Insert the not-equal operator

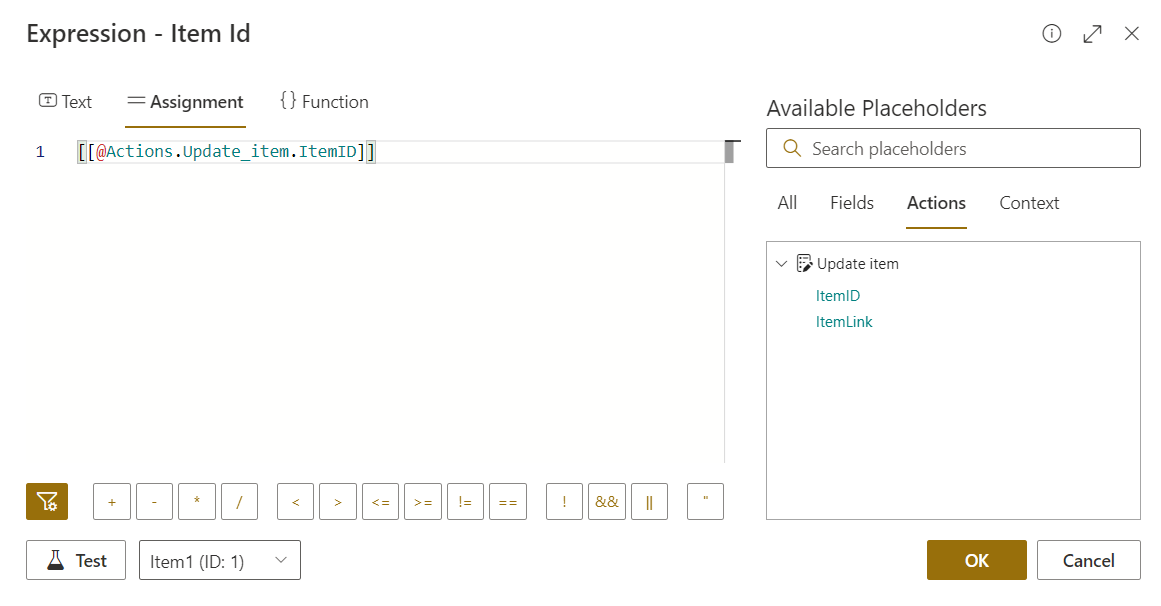click(x=465, y=502)
